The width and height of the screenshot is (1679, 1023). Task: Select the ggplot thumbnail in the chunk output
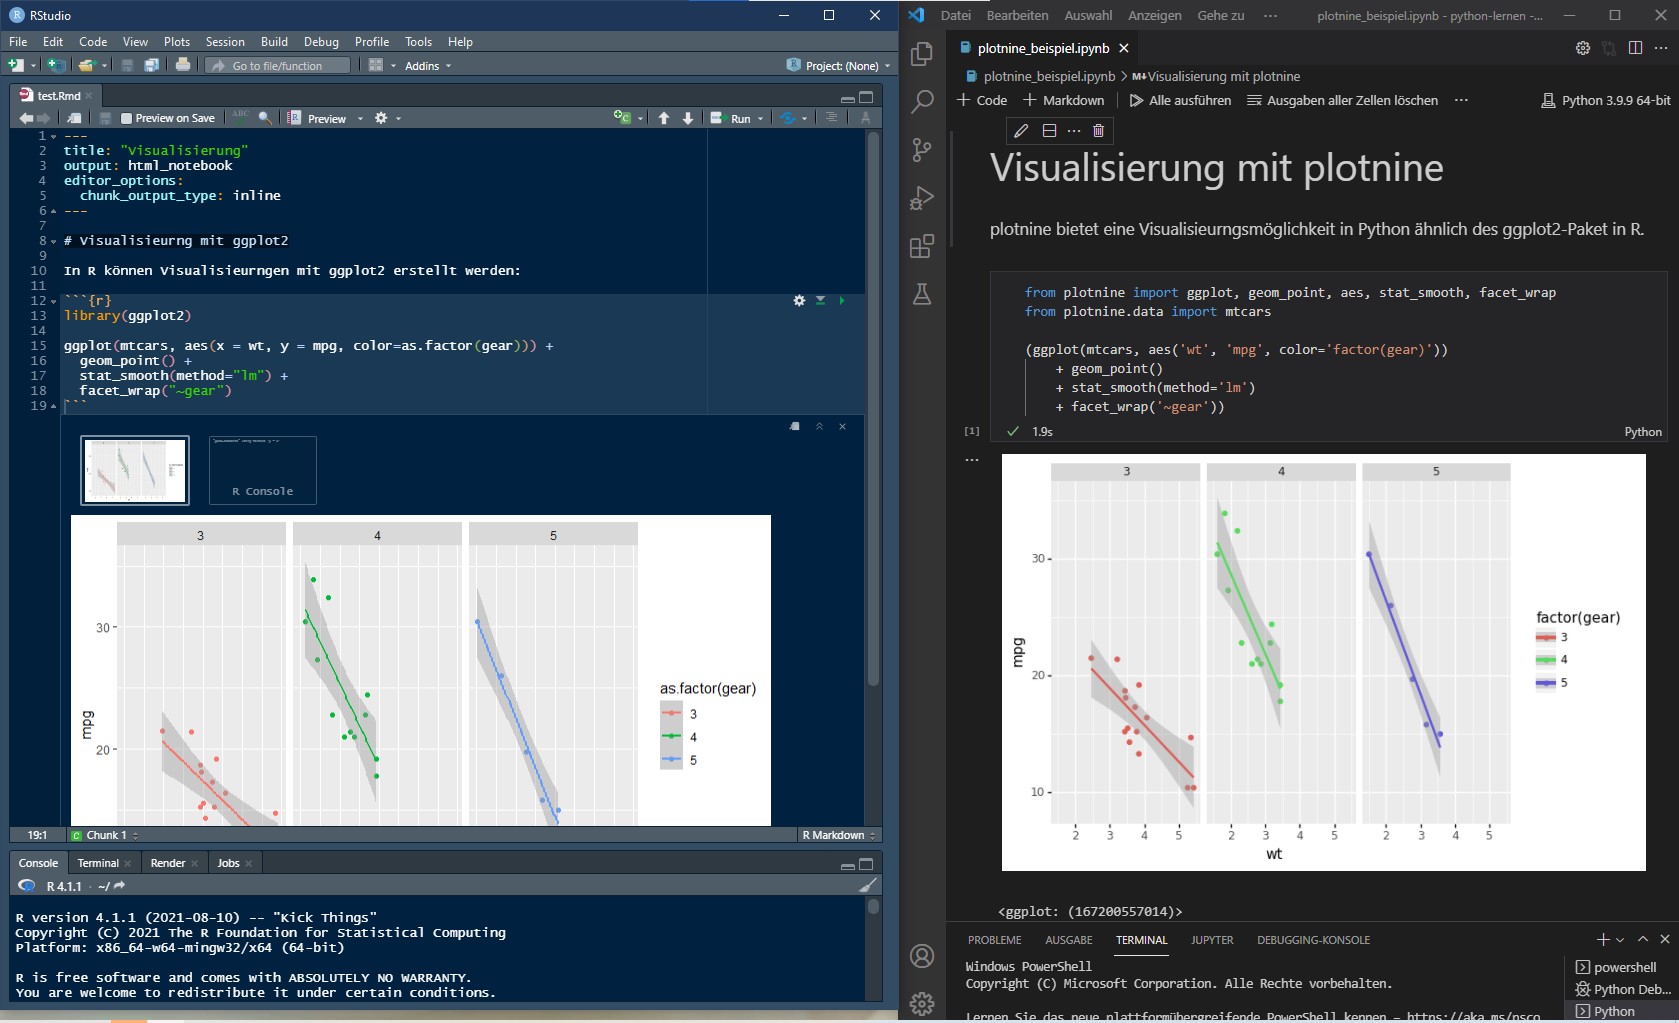(135, 470)
